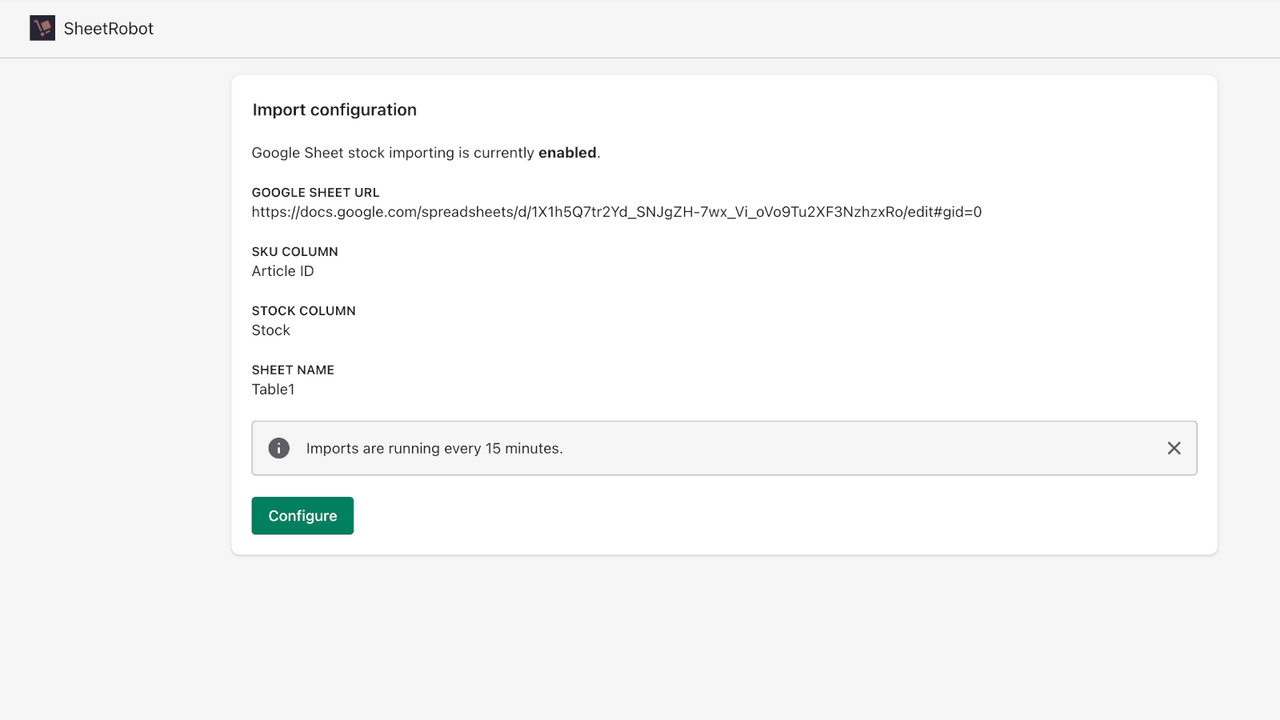The image size is (1280, 720).
Task: Click the STOCK COLUMN value Stock
Action: click(x=270, y=330)
